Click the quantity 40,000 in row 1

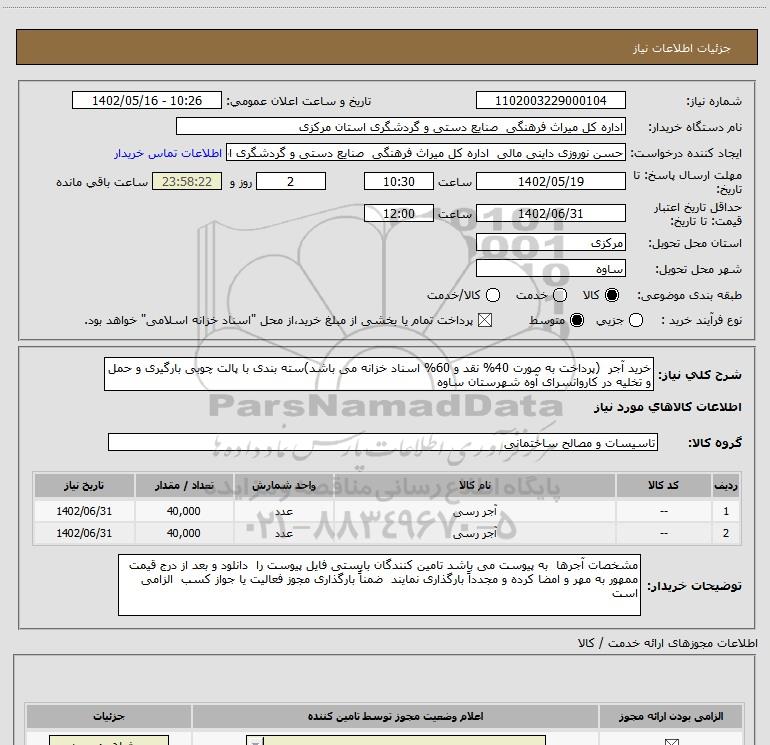184,511
